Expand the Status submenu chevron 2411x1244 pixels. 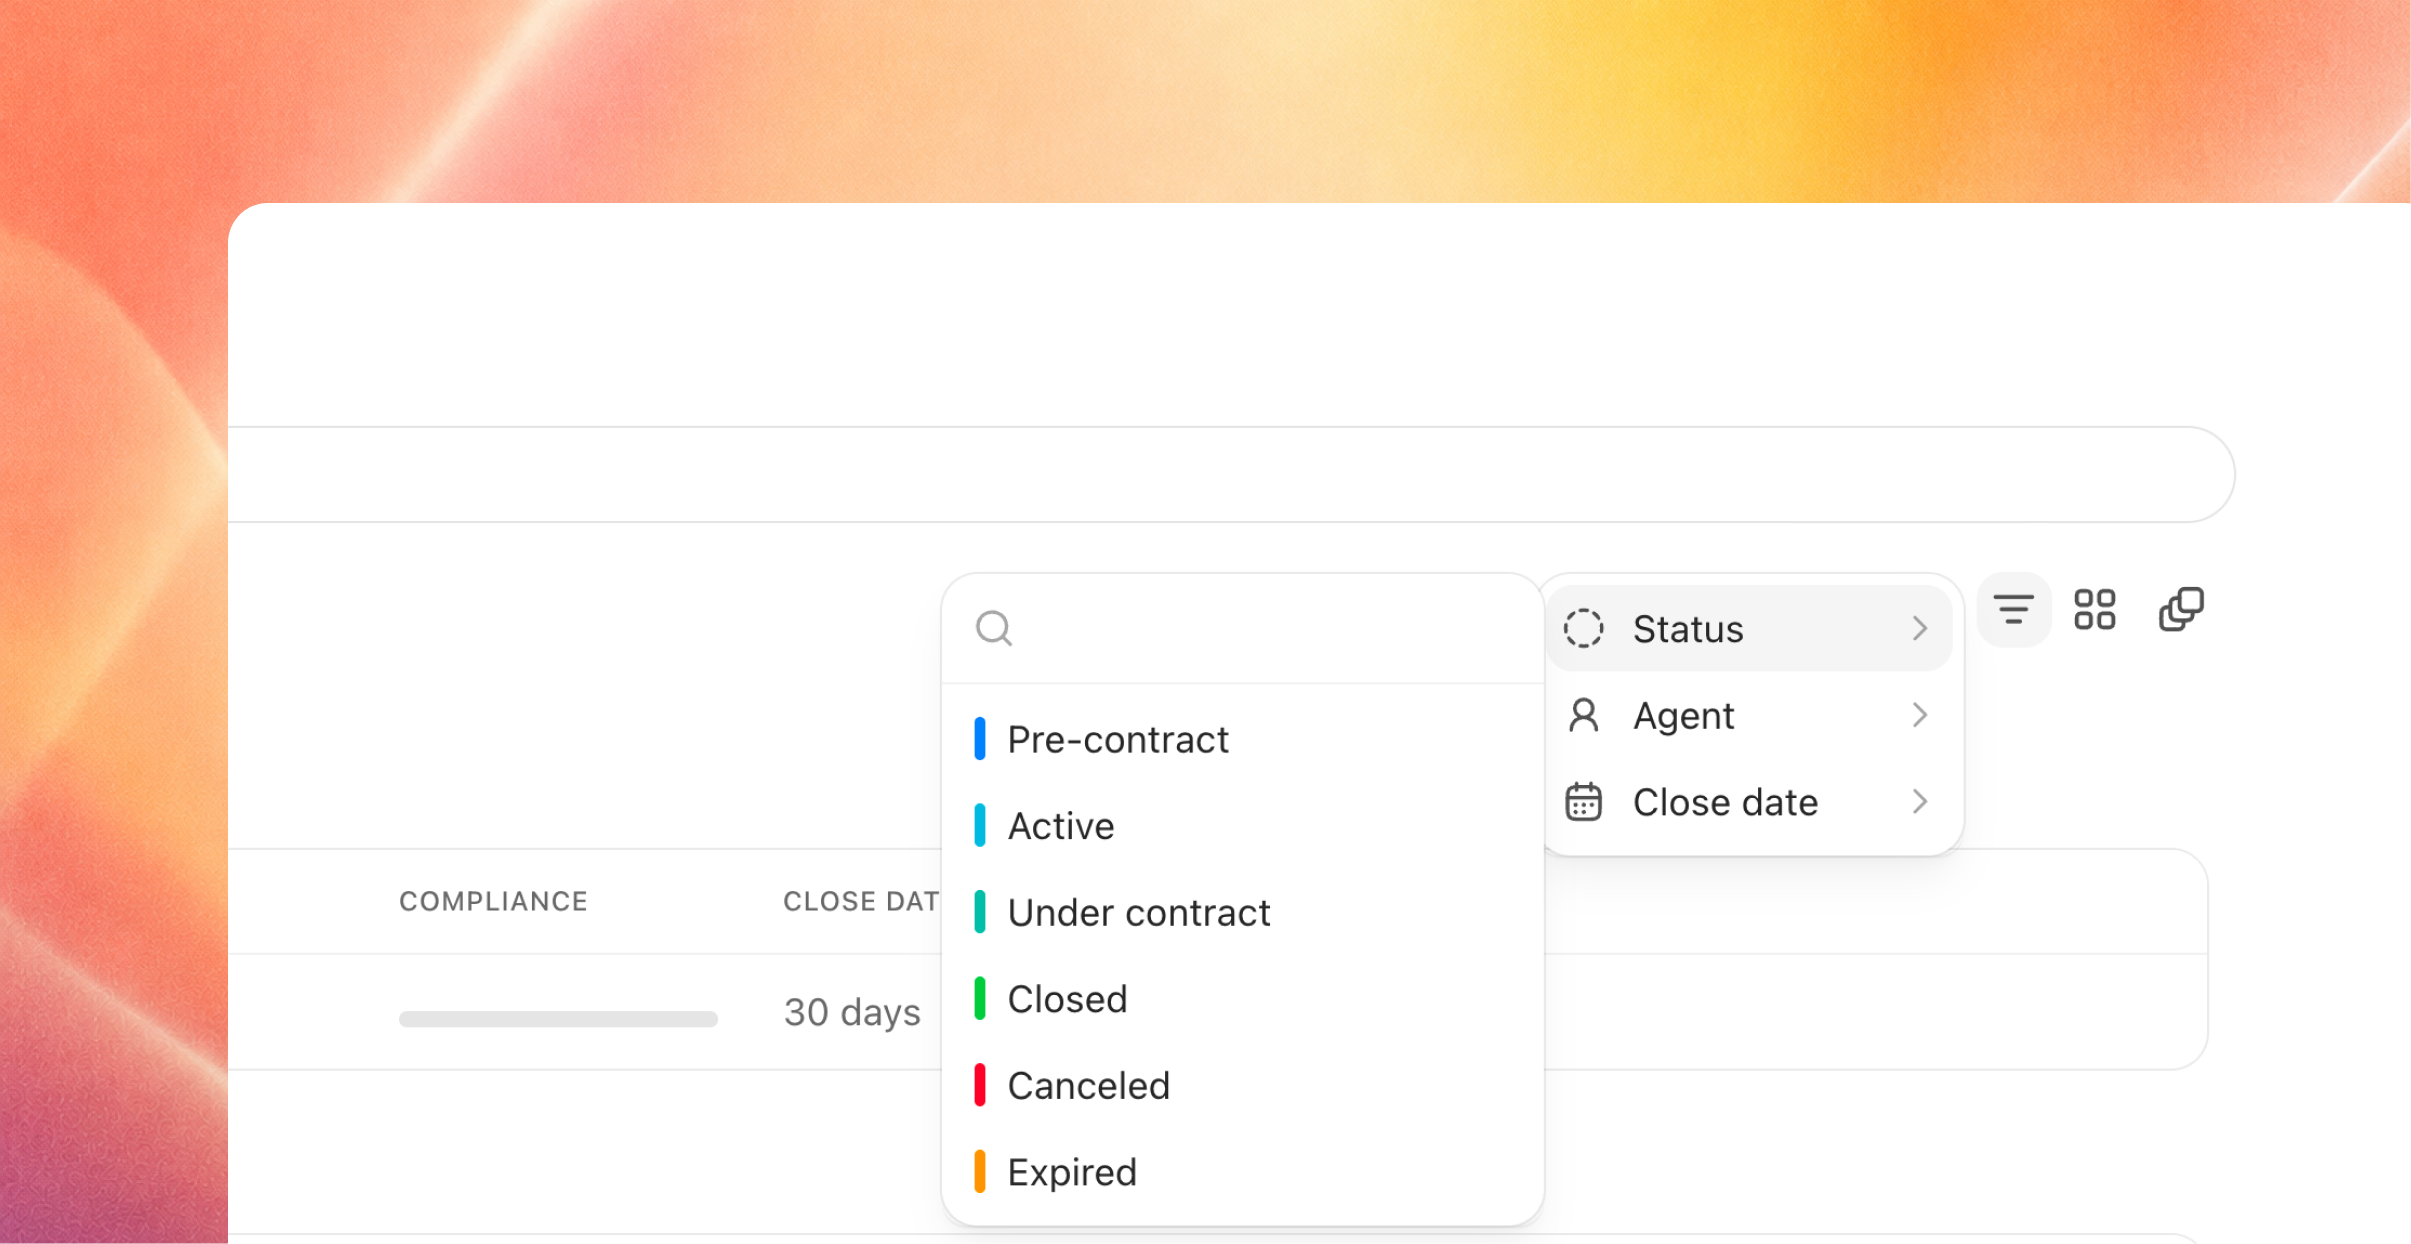pyautogui.click(x=1919, y=628)
